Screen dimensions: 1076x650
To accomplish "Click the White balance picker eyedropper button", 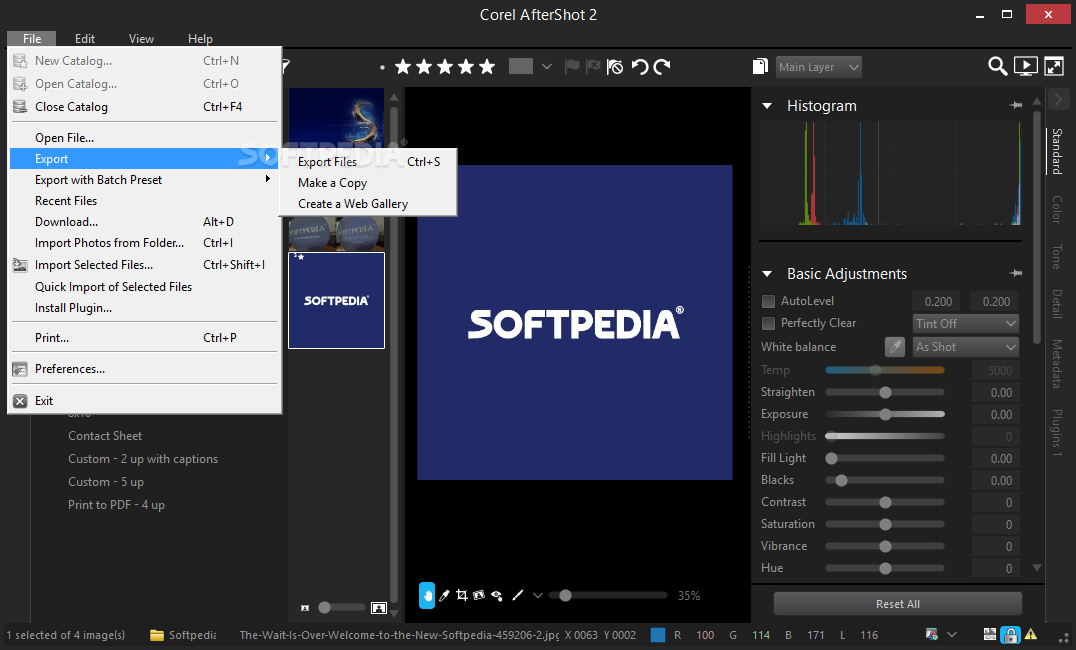I will [895, 347].
